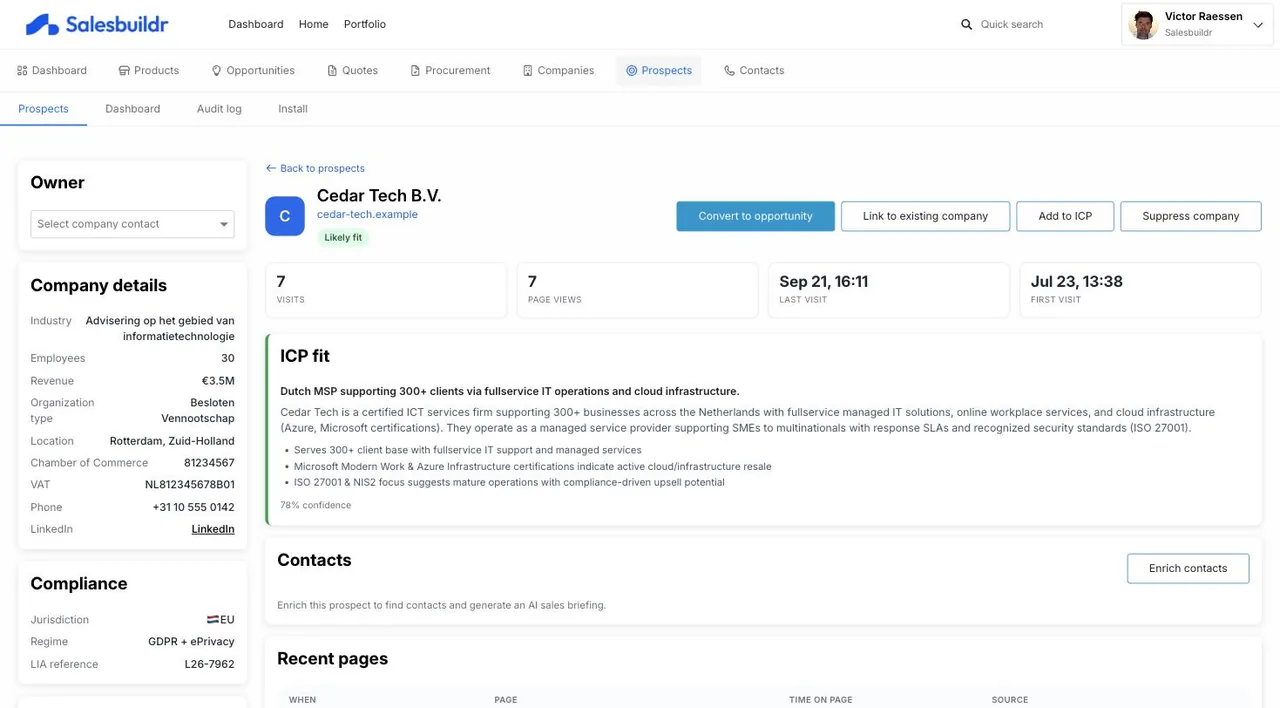The height and width of the screenshot is (708, 1280).
Task: Expand the Victor Raessen account menu chevron
Action: pos(1258,25)
